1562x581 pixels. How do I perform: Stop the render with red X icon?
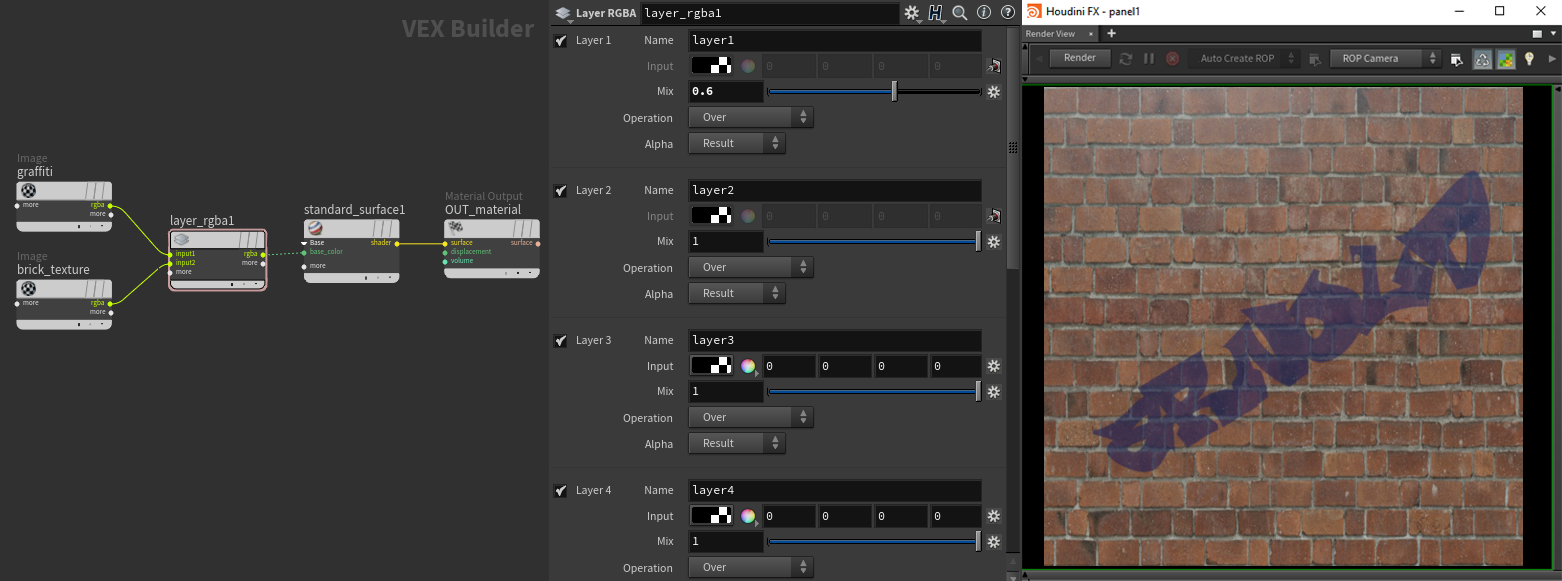1173,59
